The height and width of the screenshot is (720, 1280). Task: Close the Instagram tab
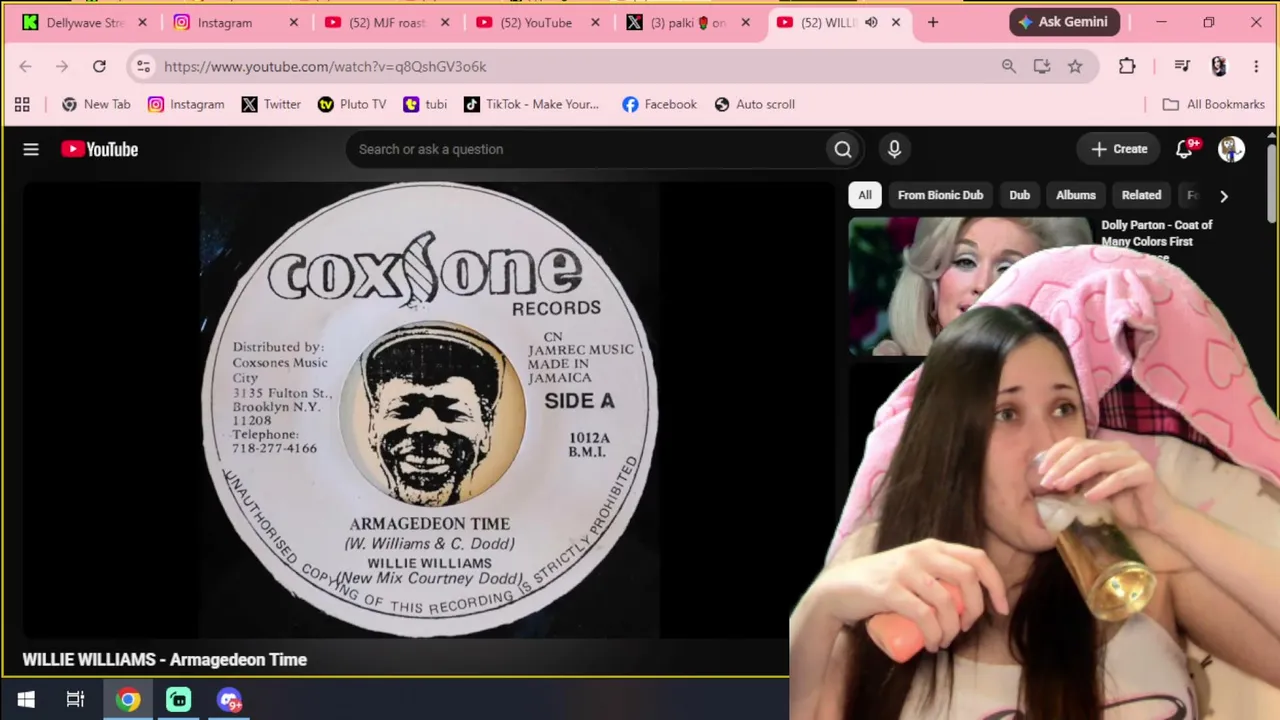[294, 22]
